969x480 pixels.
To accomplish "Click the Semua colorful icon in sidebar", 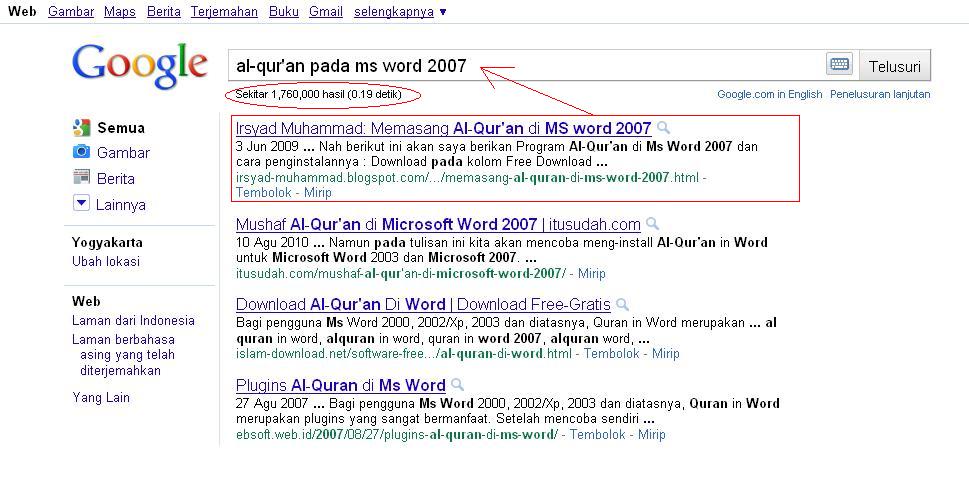I will tap(82, 128).
